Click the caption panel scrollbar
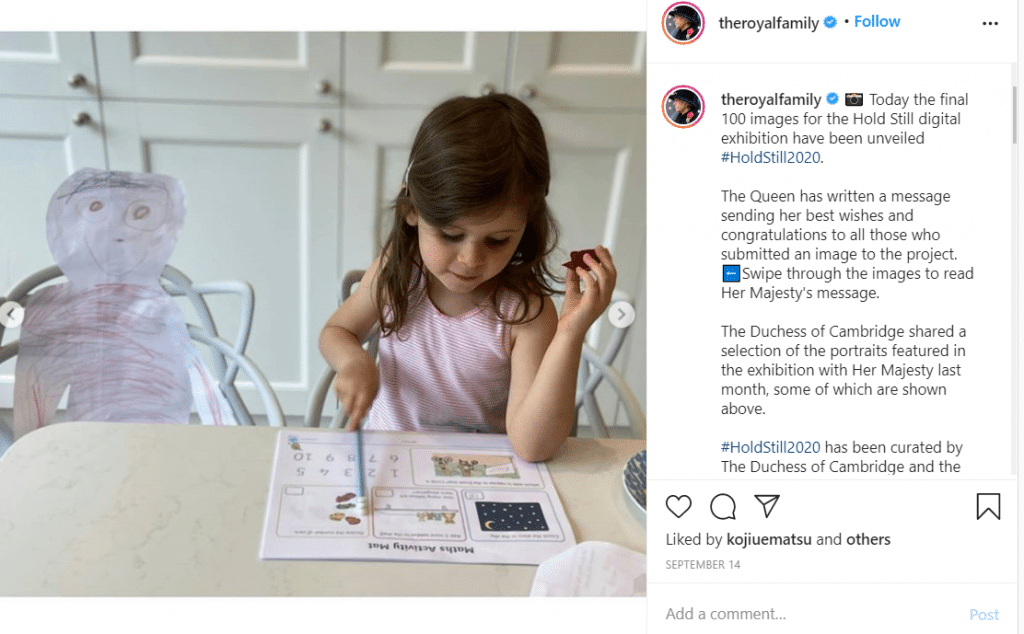This screenshot has width=1024, height=634. click(1014, 115)
